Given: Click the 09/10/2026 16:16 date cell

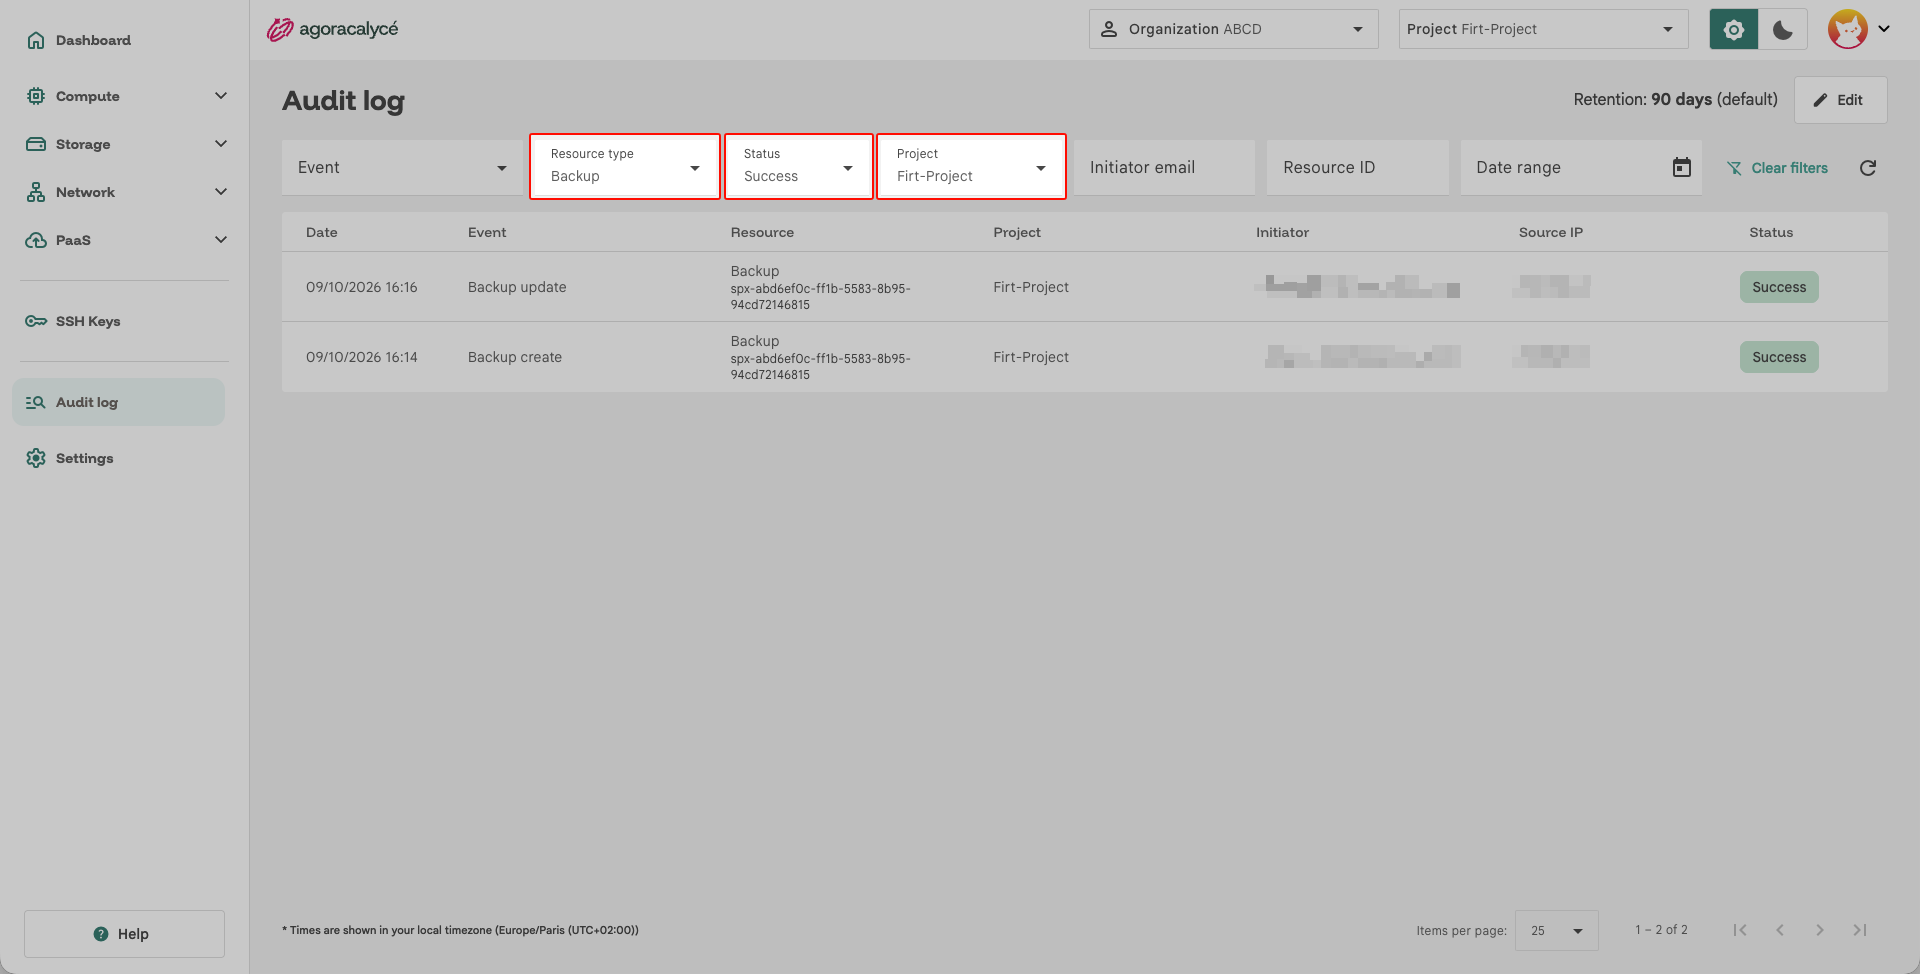Looking at the screenshot, I should [362, 287].
